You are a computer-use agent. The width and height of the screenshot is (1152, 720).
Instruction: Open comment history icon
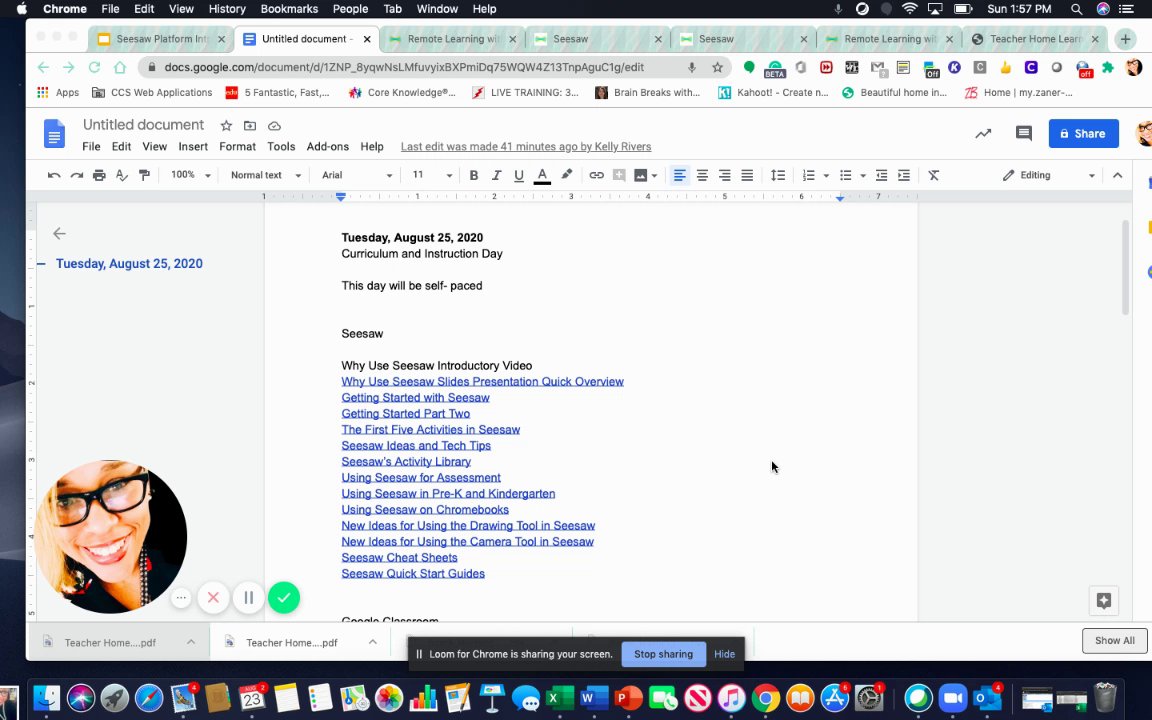[1023, 133]
